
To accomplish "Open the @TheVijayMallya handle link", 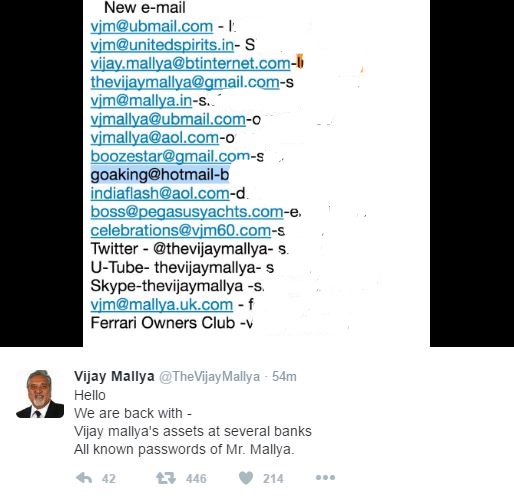I will (x=209, y=377).
